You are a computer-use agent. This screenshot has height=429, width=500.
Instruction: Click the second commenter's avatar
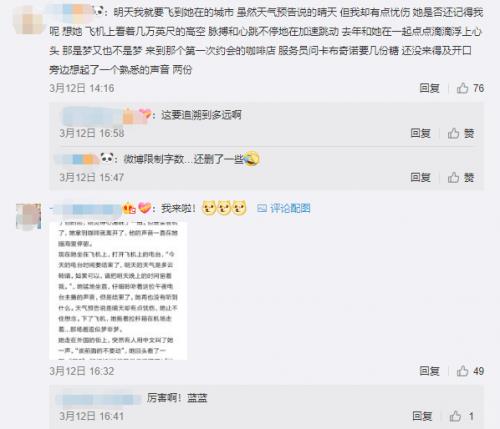[x=29, y=216]
